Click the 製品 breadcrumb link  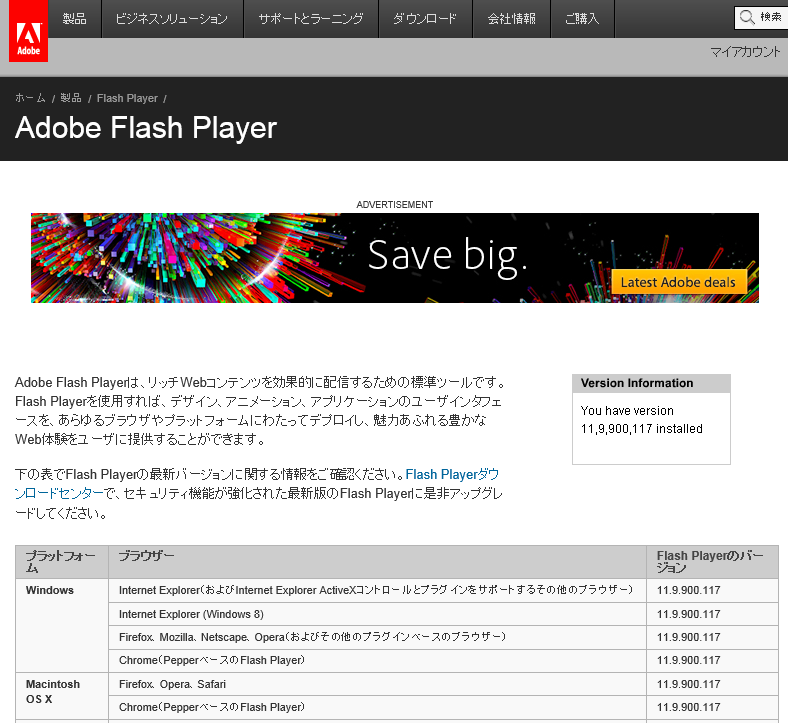coord(71,98)
